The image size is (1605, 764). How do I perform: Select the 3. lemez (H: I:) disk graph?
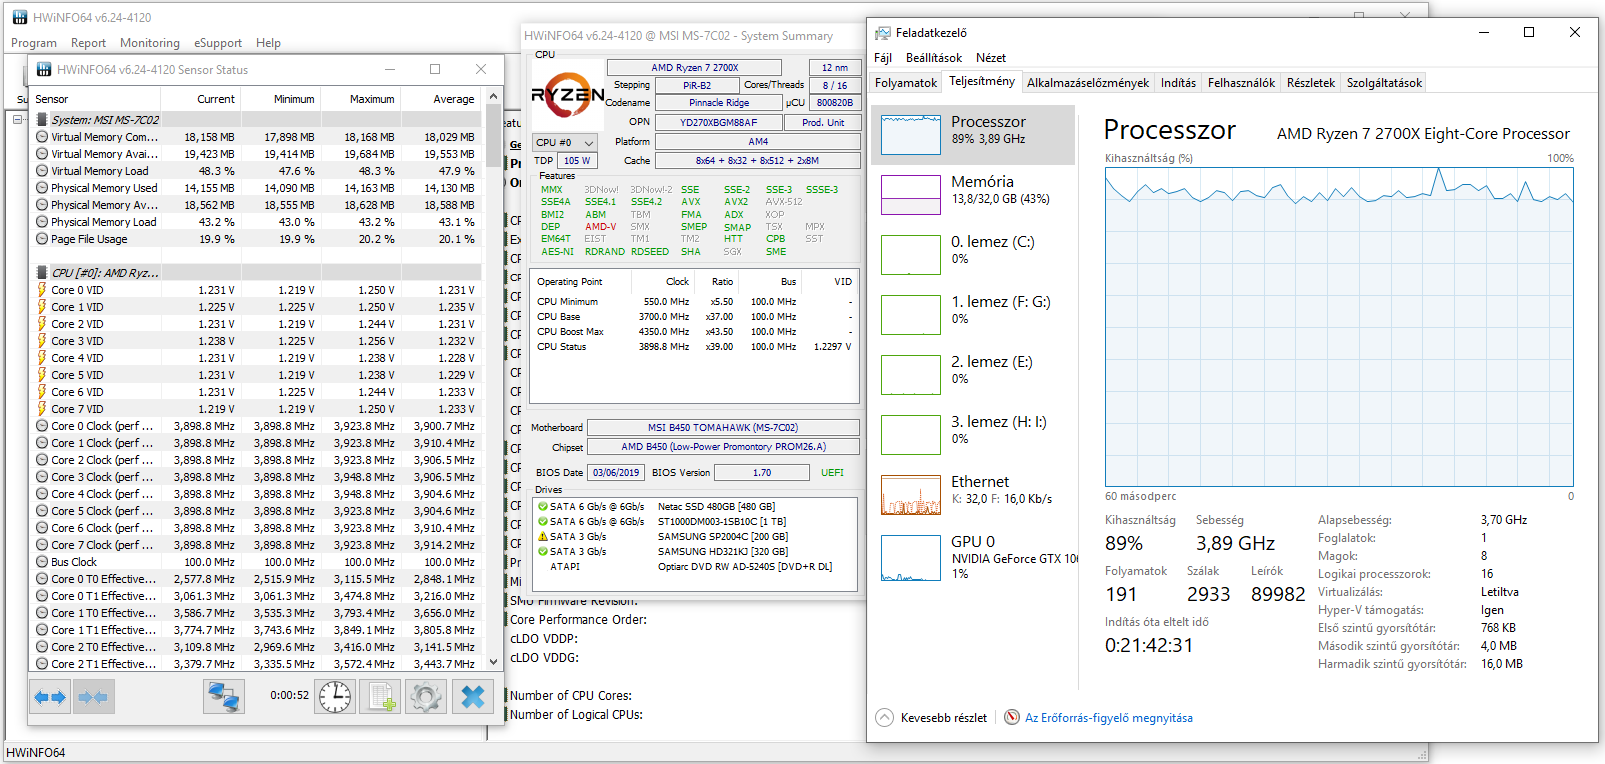coord(911,434)
